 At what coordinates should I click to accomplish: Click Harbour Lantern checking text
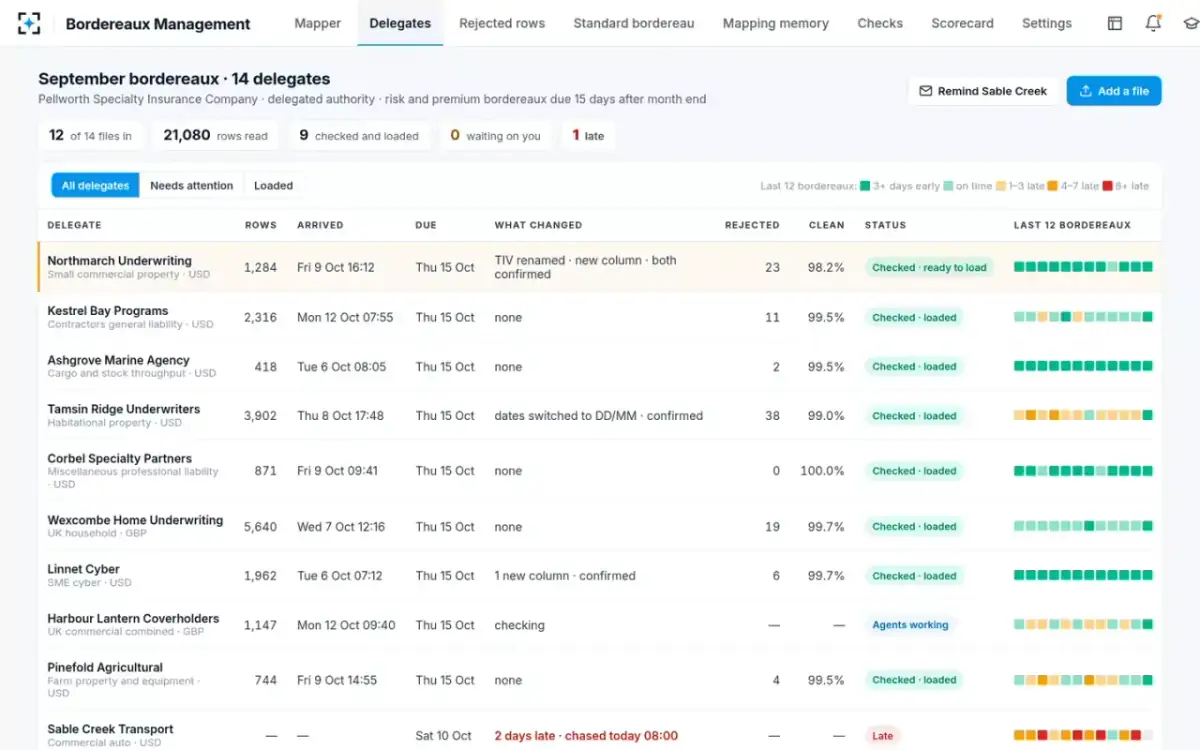519,625
